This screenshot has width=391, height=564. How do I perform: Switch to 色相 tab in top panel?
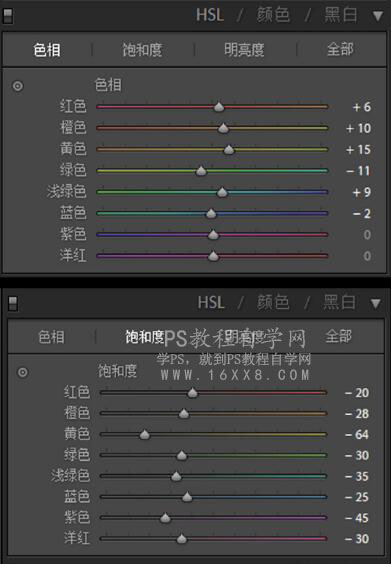(x=47, y=50)
